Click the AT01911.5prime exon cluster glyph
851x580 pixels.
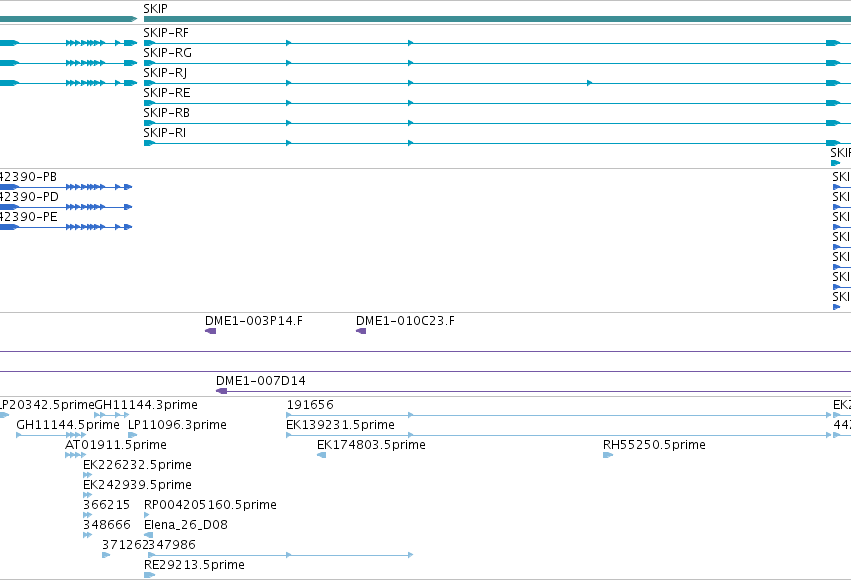click(75, 455)
